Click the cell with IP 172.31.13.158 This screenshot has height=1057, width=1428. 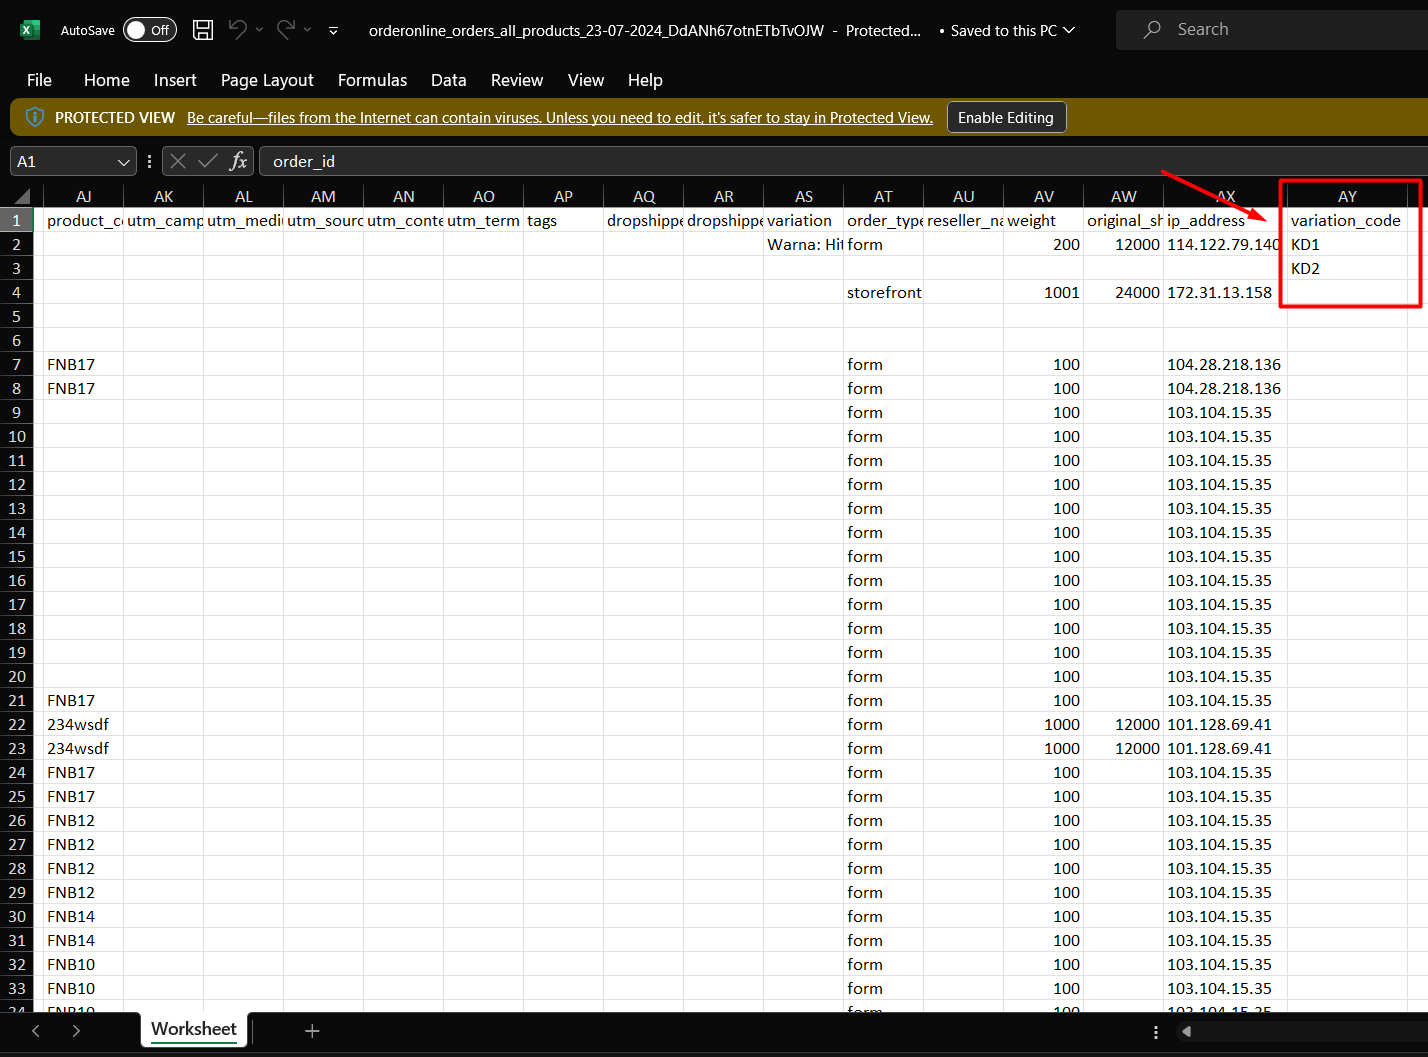click(x=1225, y=292)
